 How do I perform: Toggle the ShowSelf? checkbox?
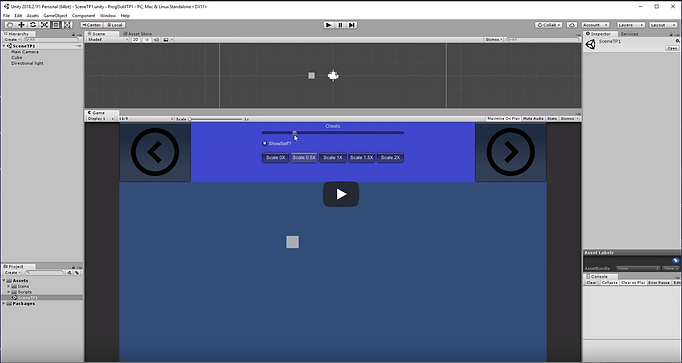pos(264,143)
